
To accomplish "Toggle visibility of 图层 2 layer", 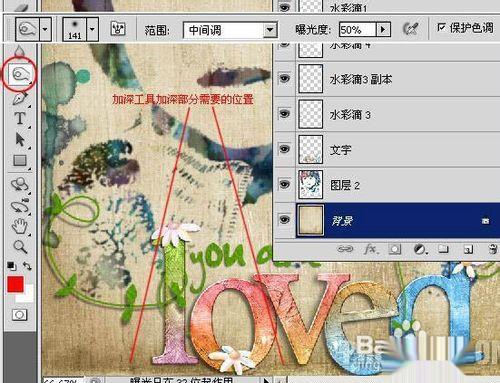I will coord(284,184).
